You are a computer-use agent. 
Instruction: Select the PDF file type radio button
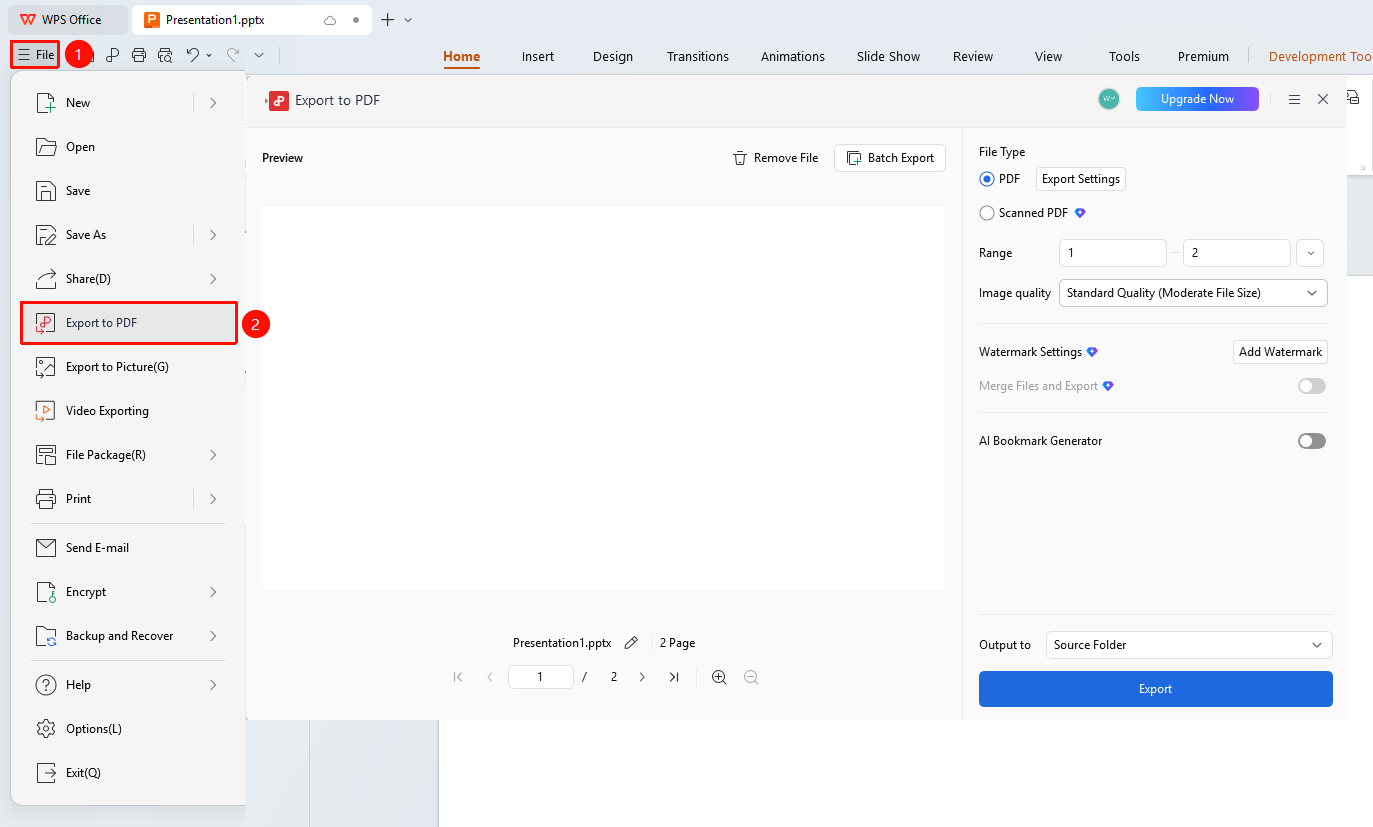(987, 179)
